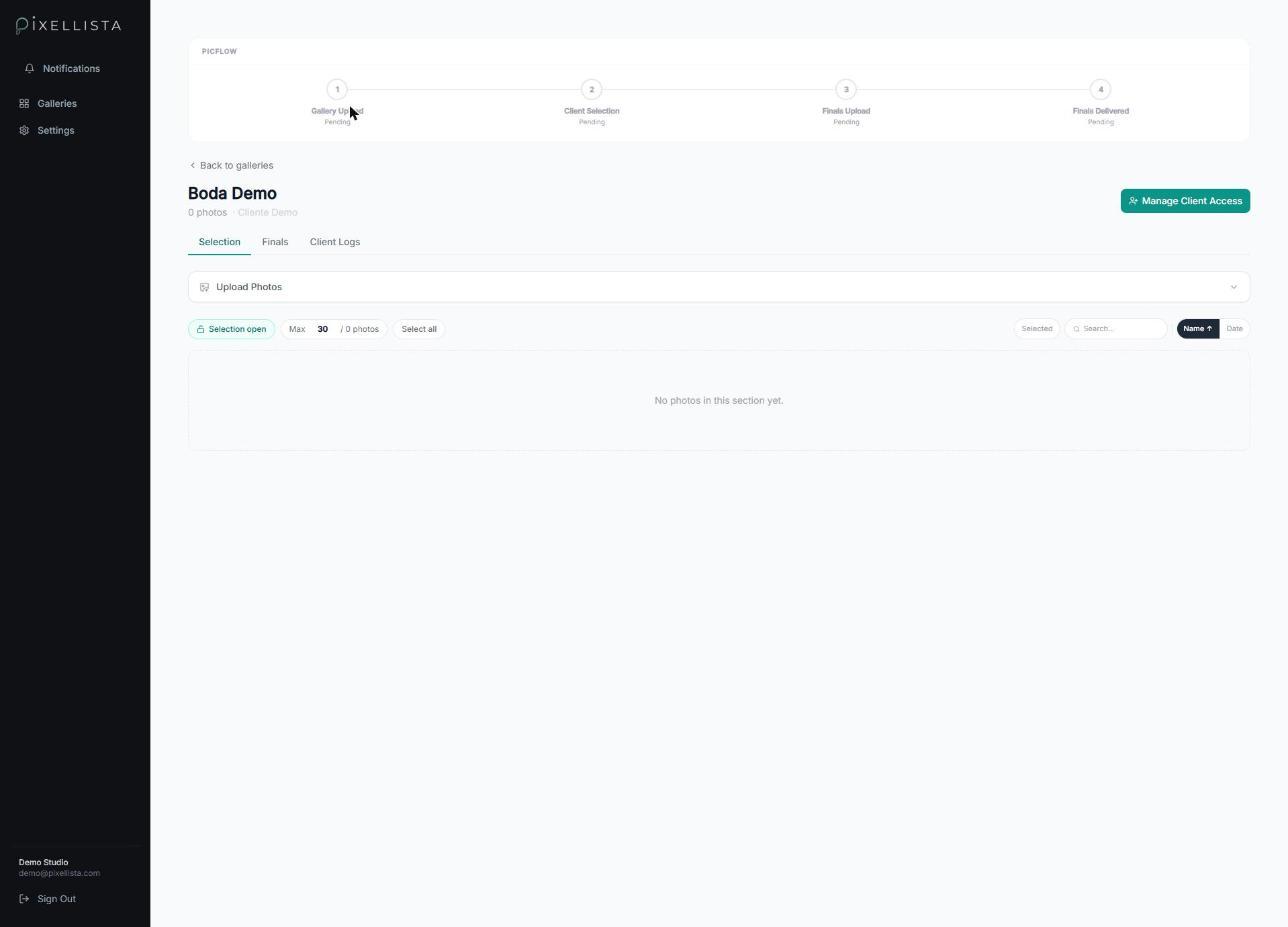Sign out of the account
Viewport: 1288px width, 927px height.
click(48, 899)
